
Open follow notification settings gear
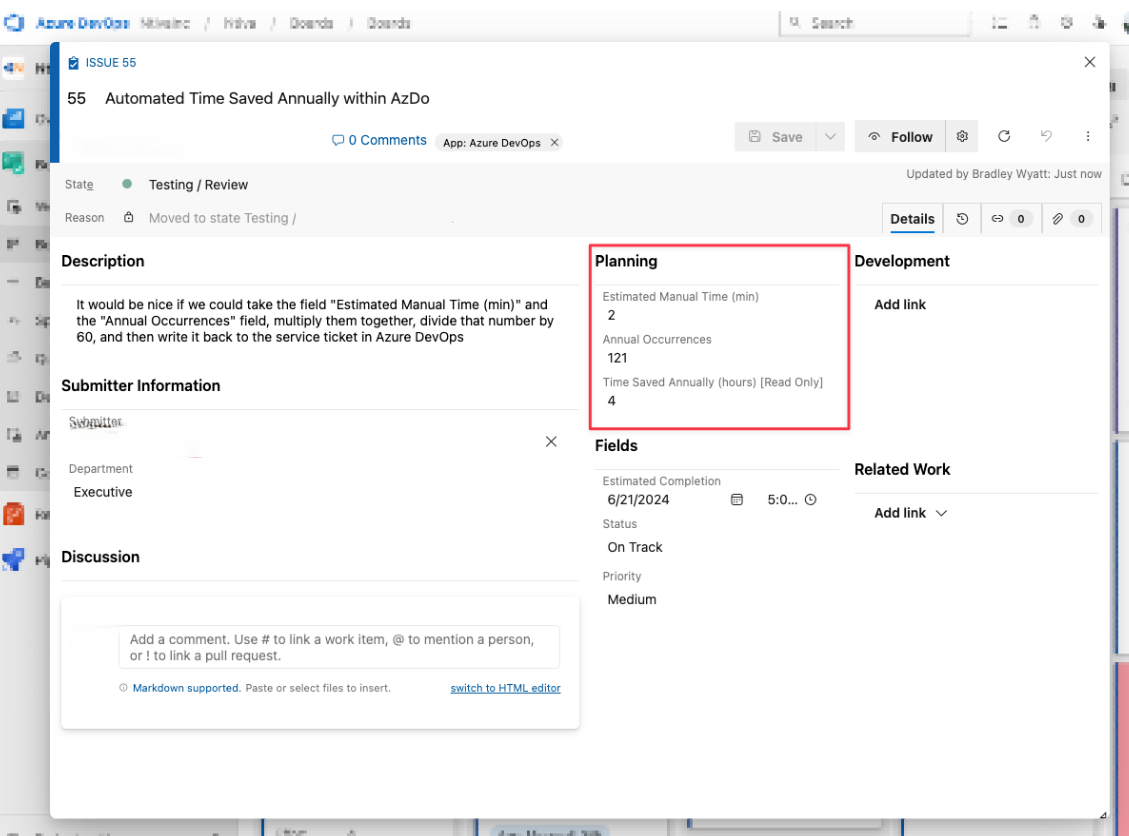[x=962, y=137]
